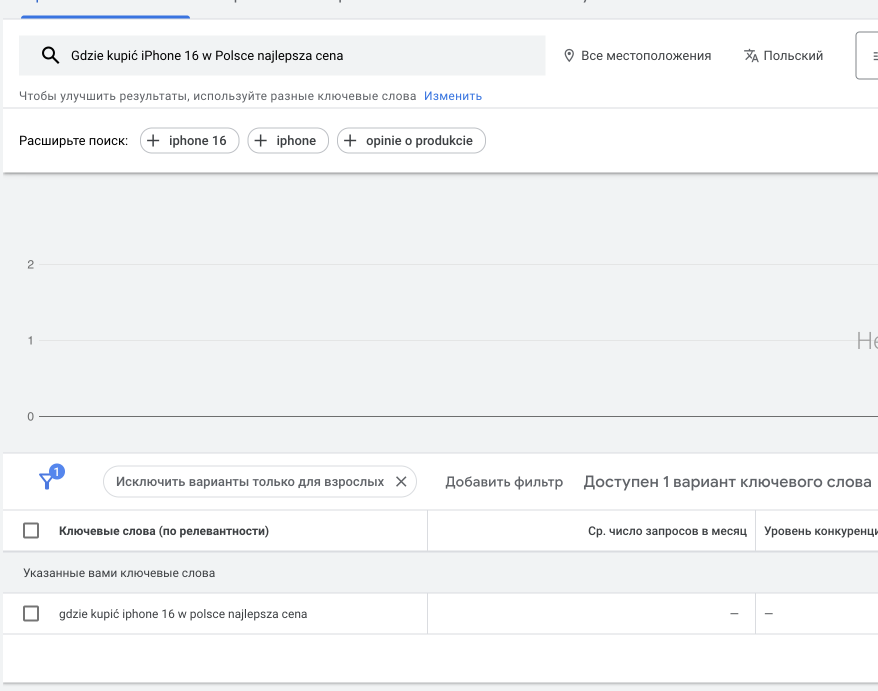Open the funnel filter icon with badge
The width and height of the screenshot is (878, 691).
[x=47, y=481]
